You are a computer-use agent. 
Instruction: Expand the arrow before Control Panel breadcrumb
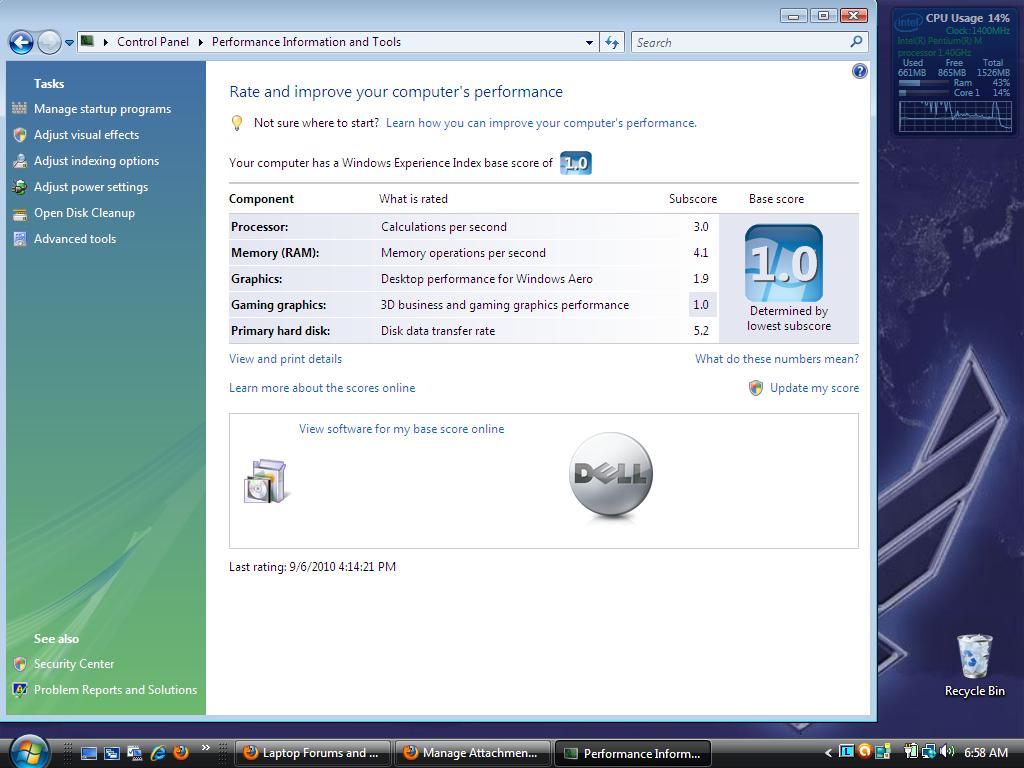coord(106,42)
